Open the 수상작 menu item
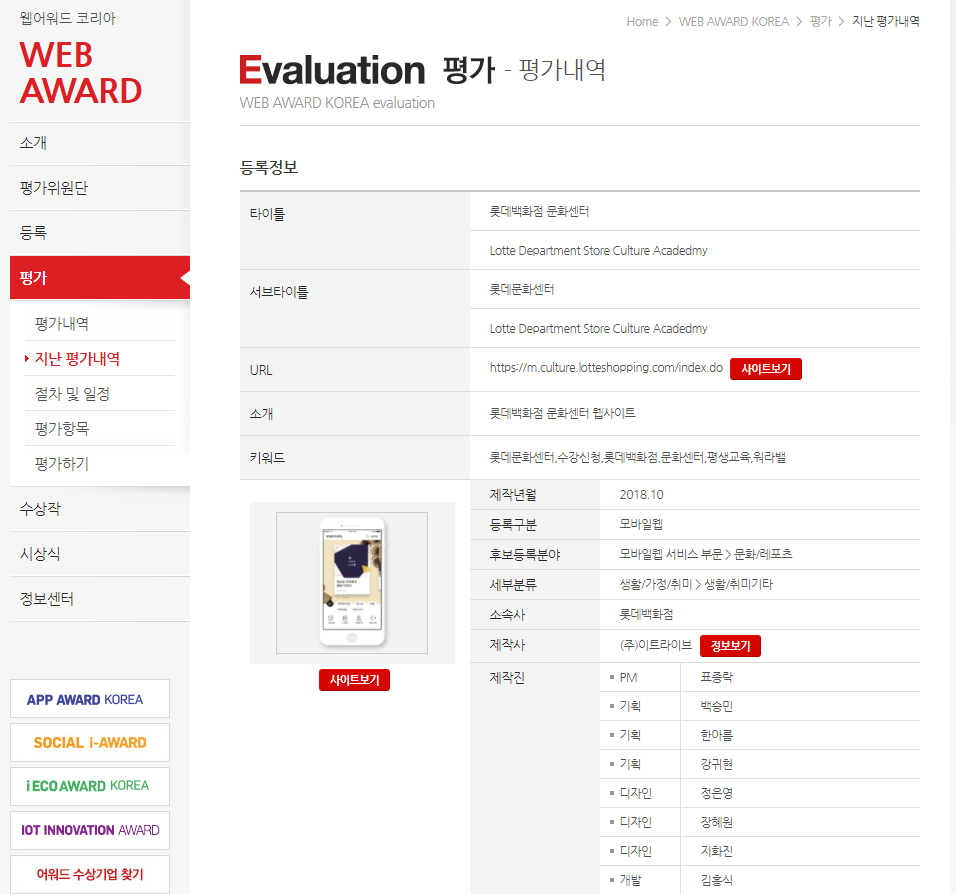 point(100,509)
